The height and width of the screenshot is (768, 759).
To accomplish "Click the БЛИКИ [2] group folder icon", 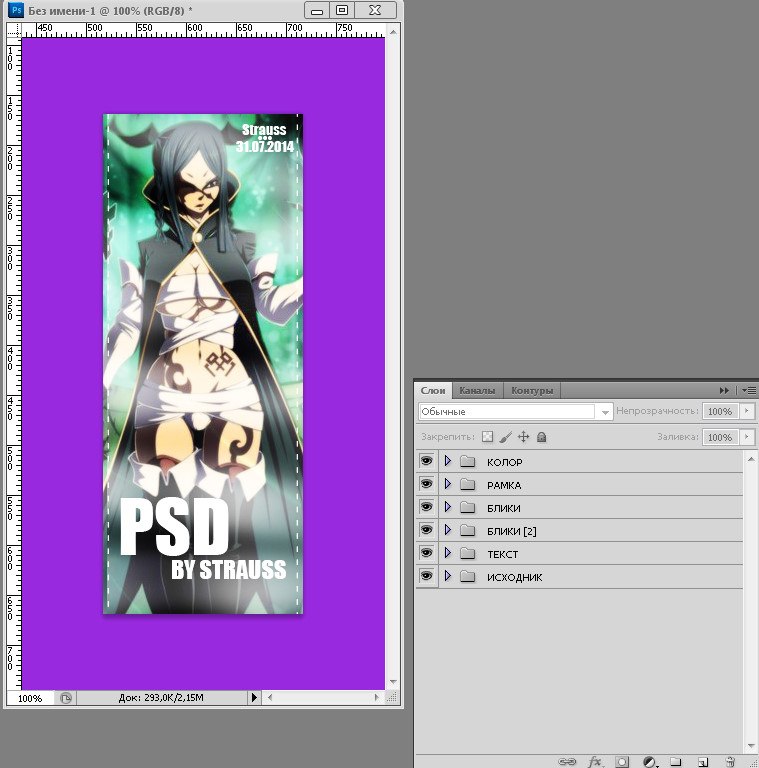I will (x=468, y=530).
